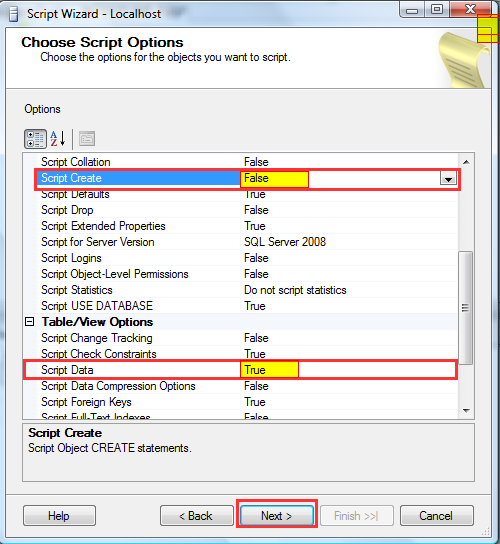This screenshot has height=544, width=500.
Task: Click the Script Wizard title bar icon
Action: [x=14, y=14]
